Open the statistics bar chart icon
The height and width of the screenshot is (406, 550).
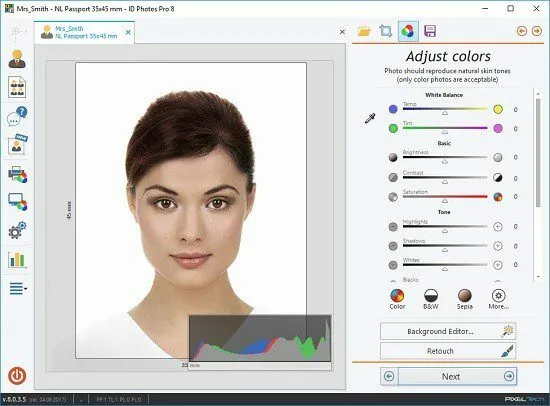(x=17, y=260)
